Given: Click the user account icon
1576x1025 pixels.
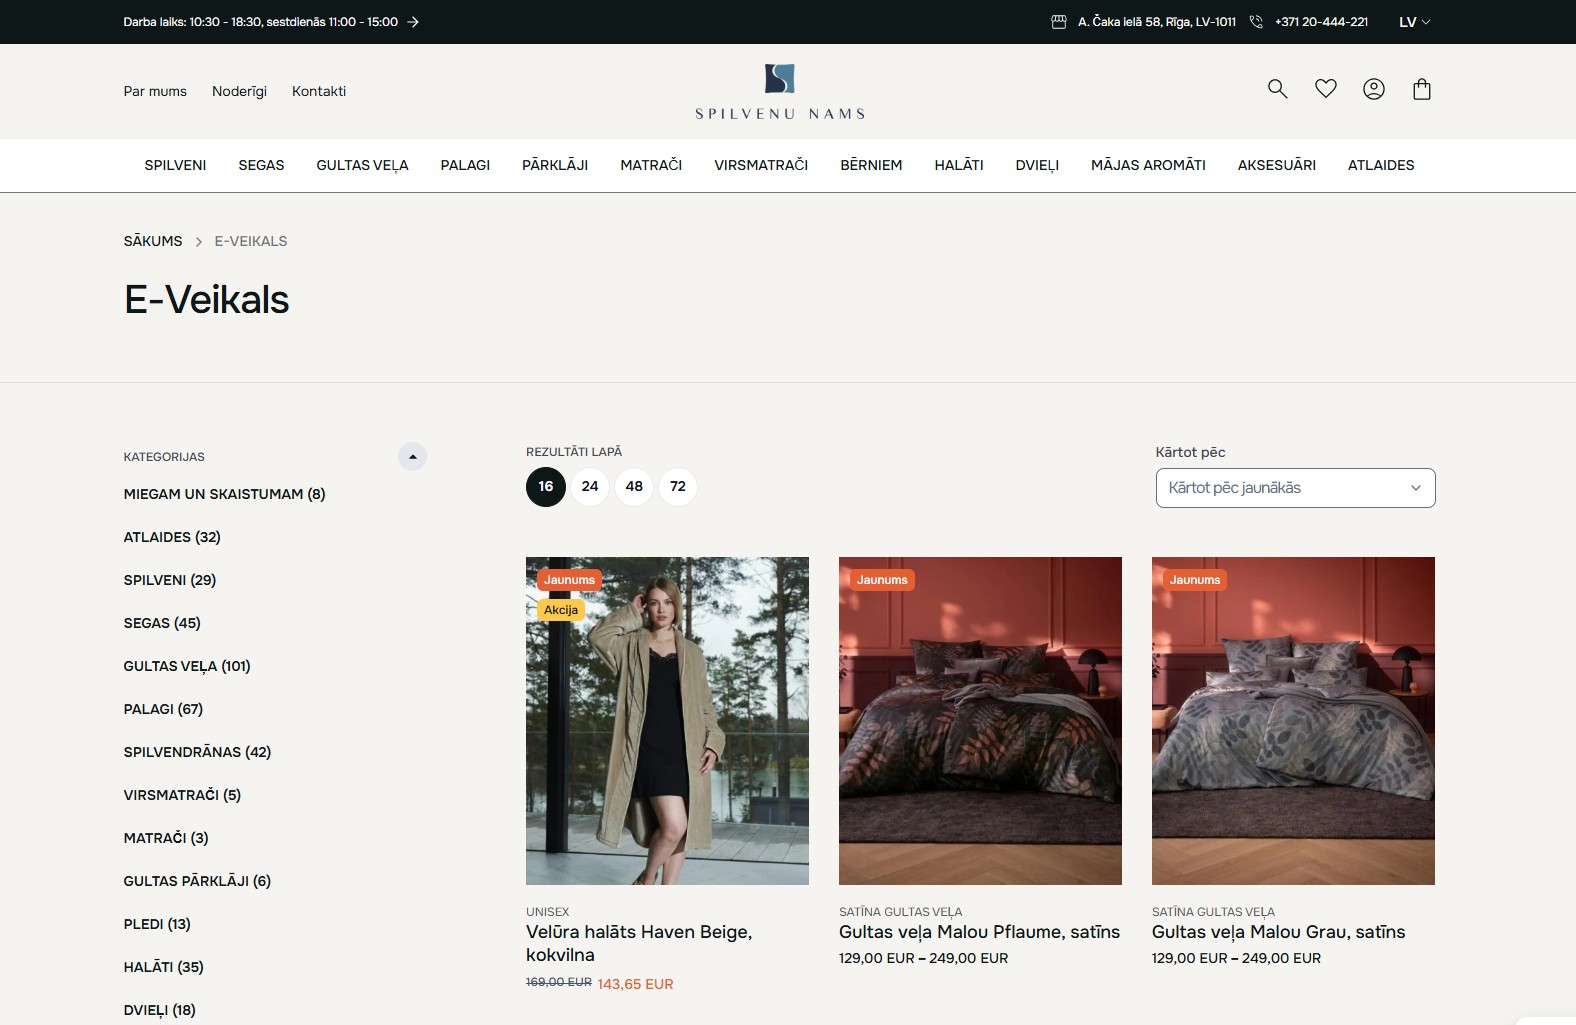Looking at the screenshot, I should 1374,89.
